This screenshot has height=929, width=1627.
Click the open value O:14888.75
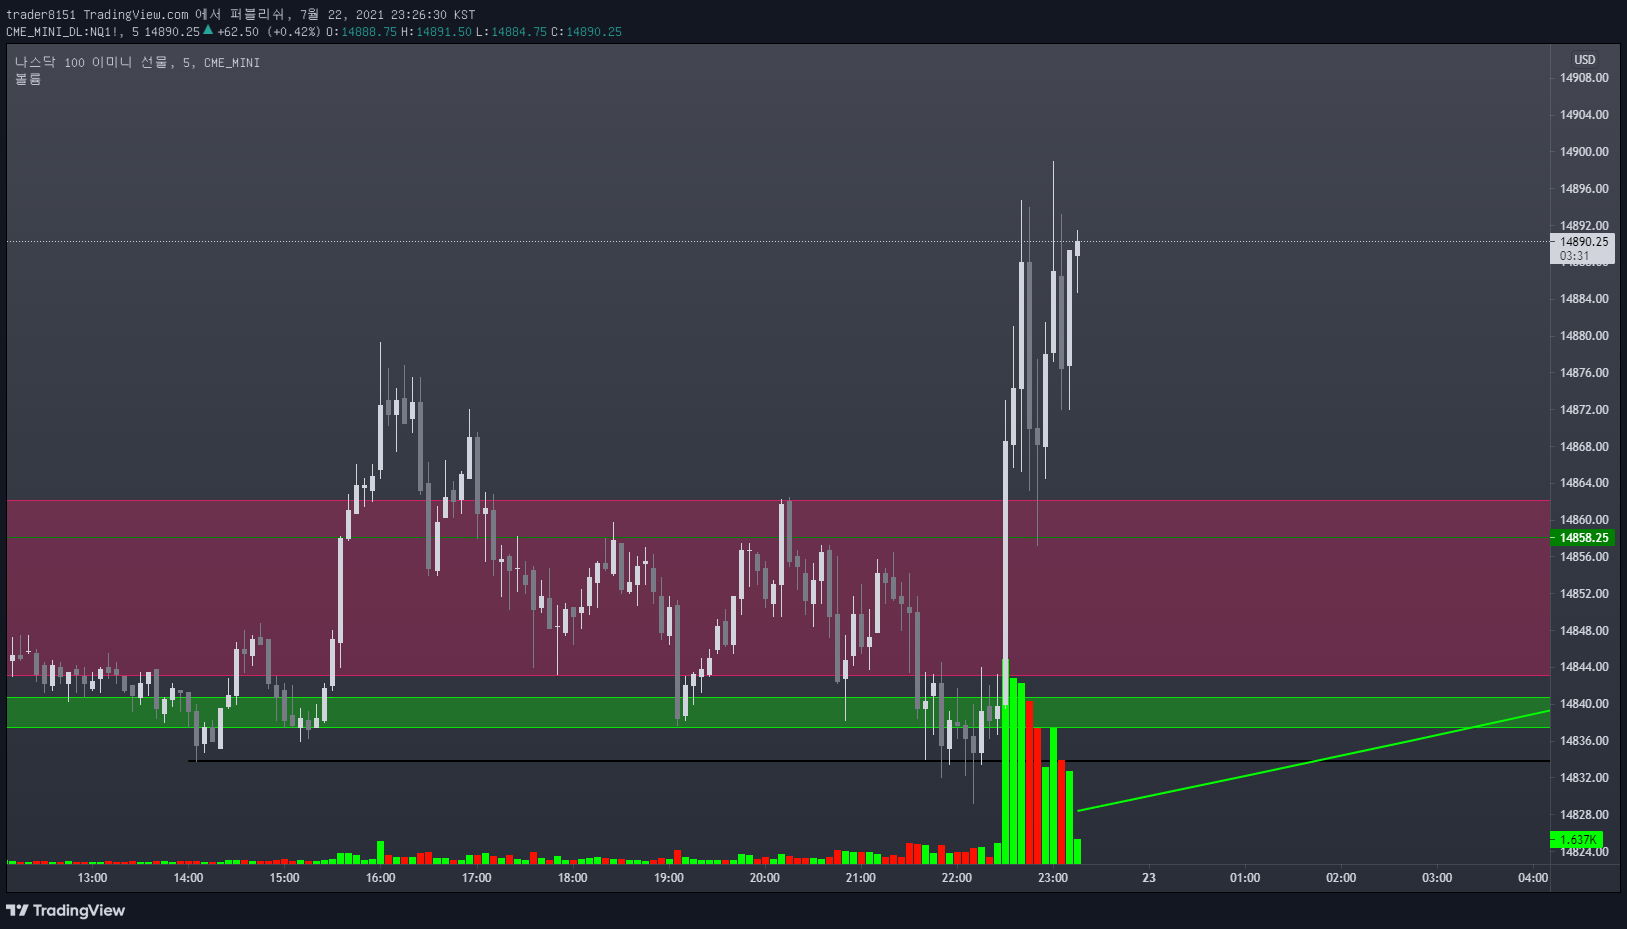point(362,31)
